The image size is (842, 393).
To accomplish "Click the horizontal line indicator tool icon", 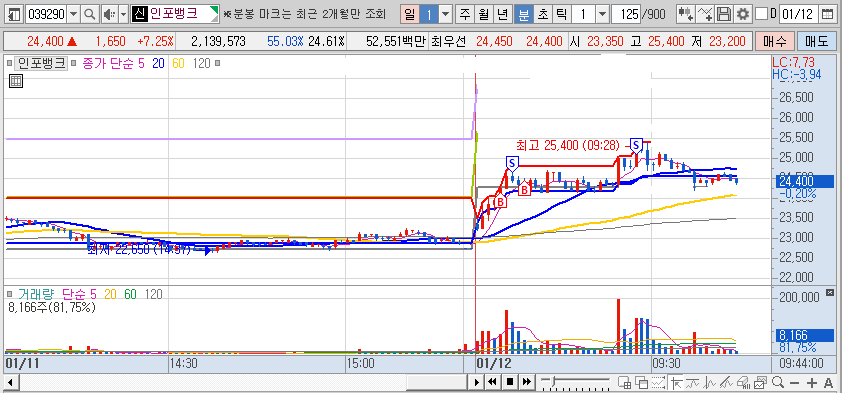I will pyautogui.click(x=693, y=382).
